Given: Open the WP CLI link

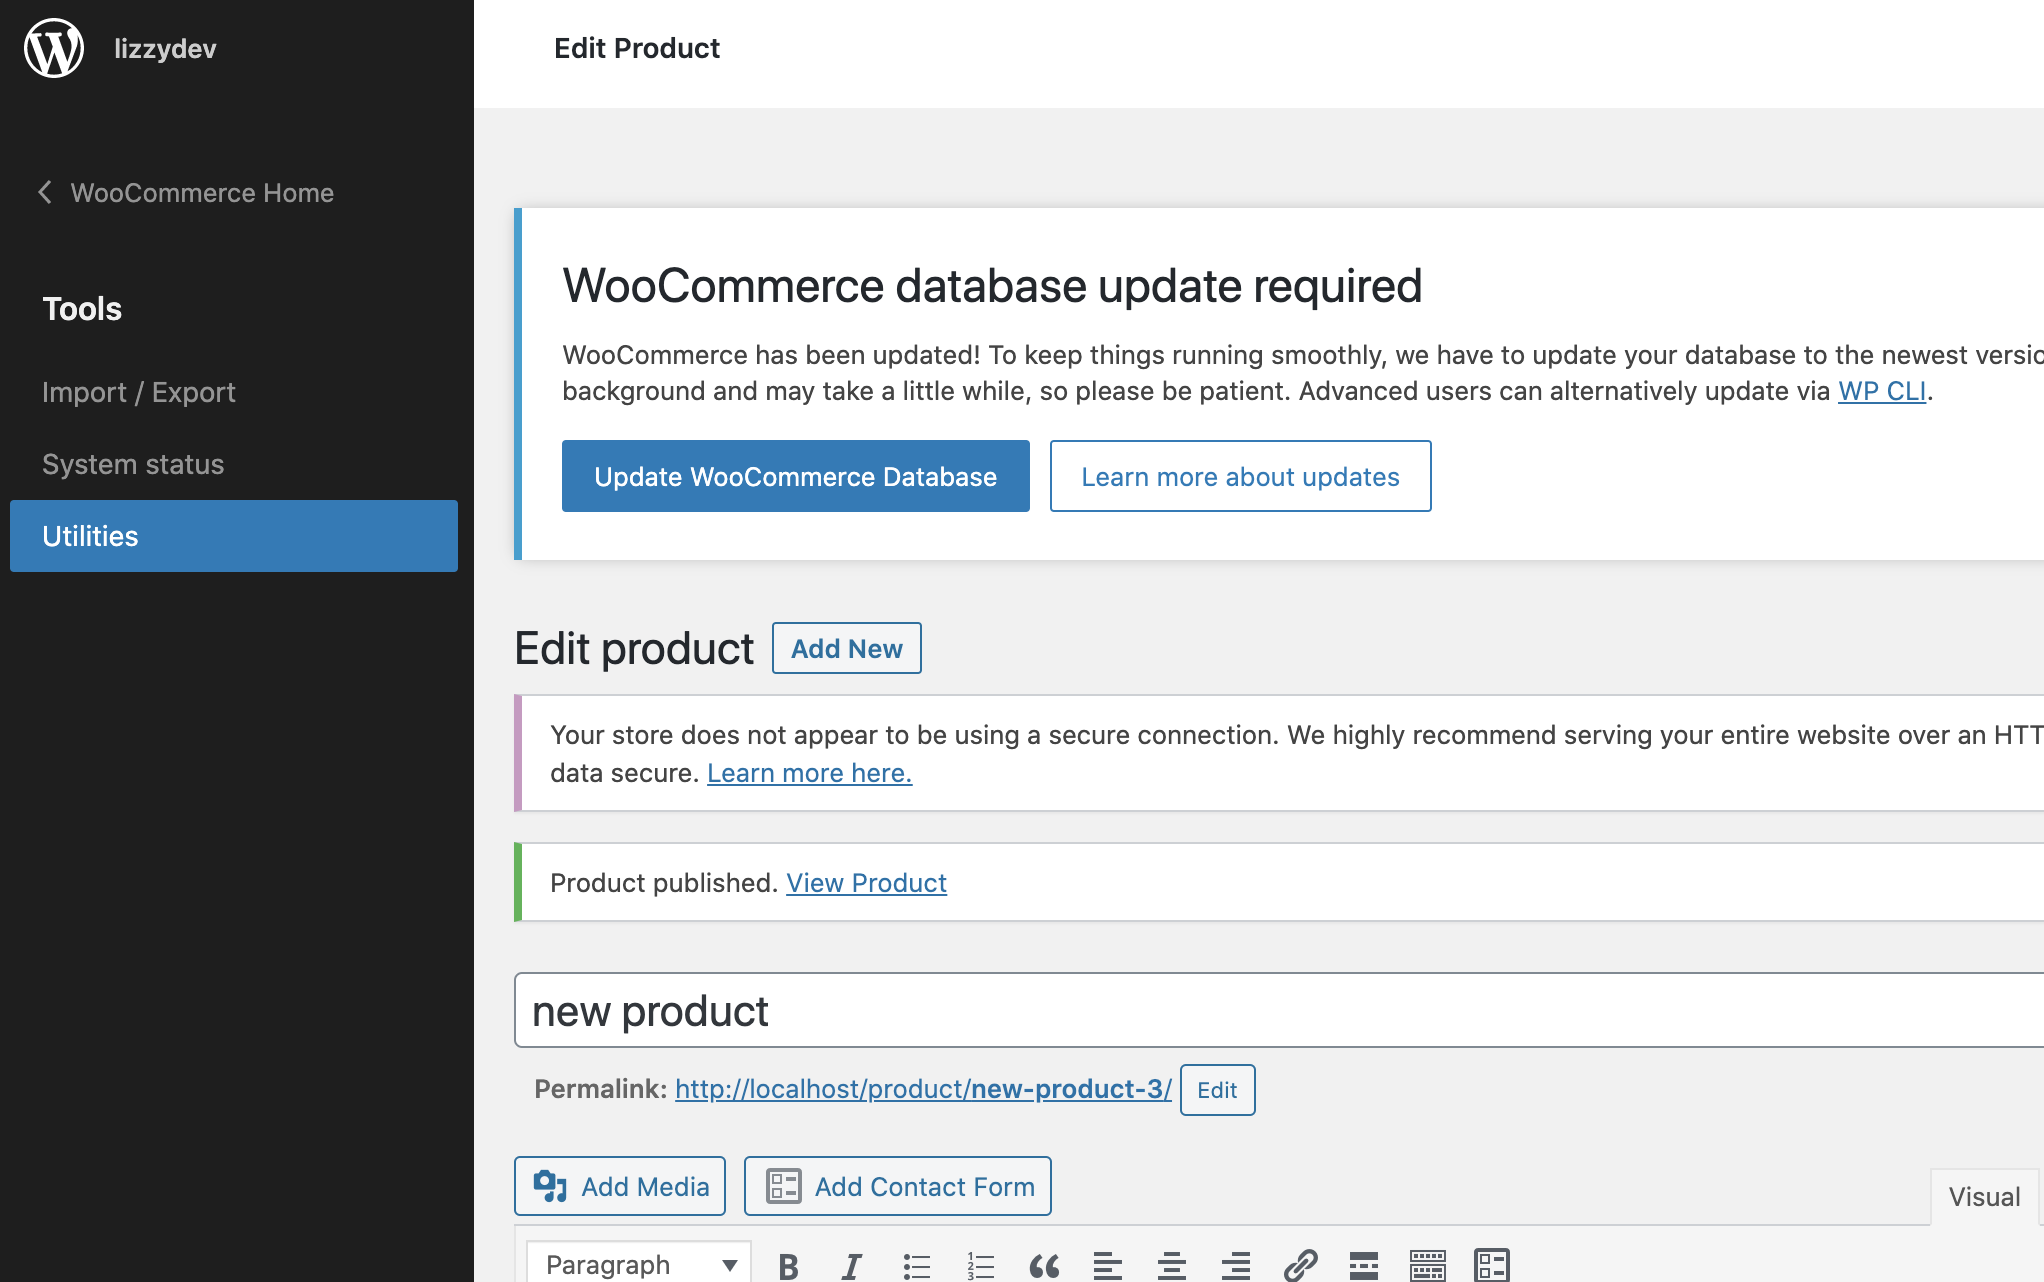Looking at the screenshot, I should click(x=1882, y=391).
